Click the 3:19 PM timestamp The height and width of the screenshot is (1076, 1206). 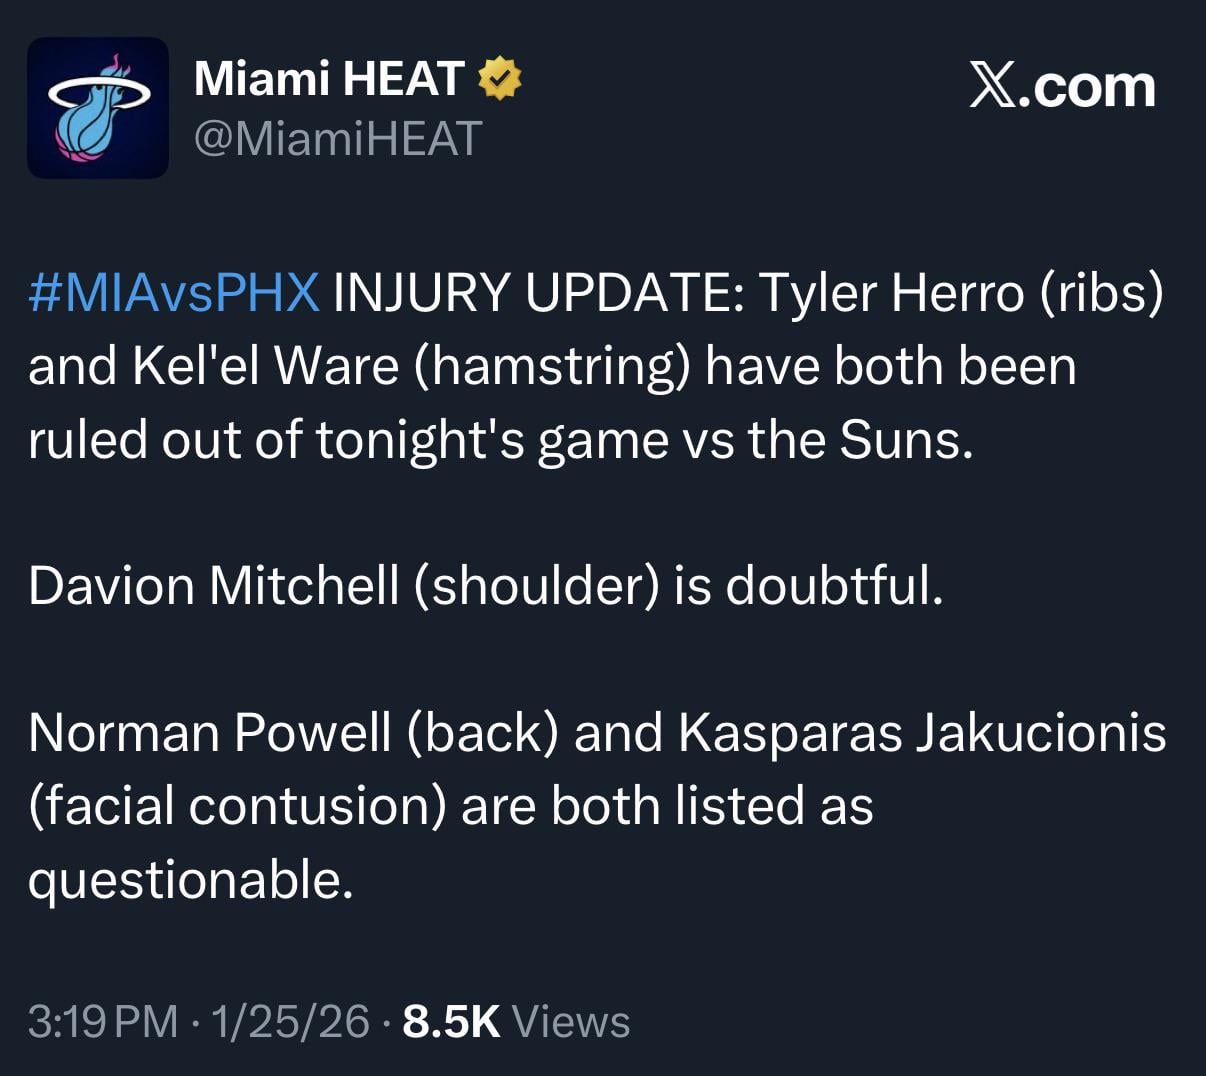tap(103, 1022)
